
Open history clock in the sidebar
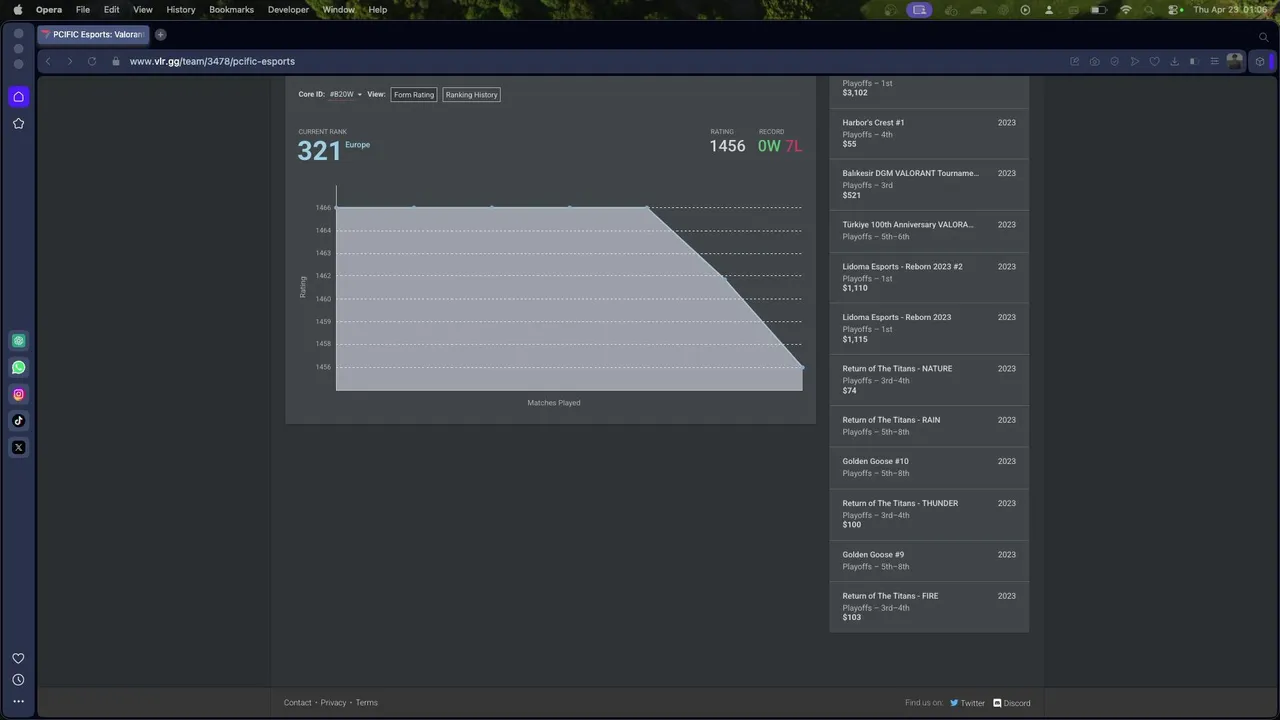[18, 680]
